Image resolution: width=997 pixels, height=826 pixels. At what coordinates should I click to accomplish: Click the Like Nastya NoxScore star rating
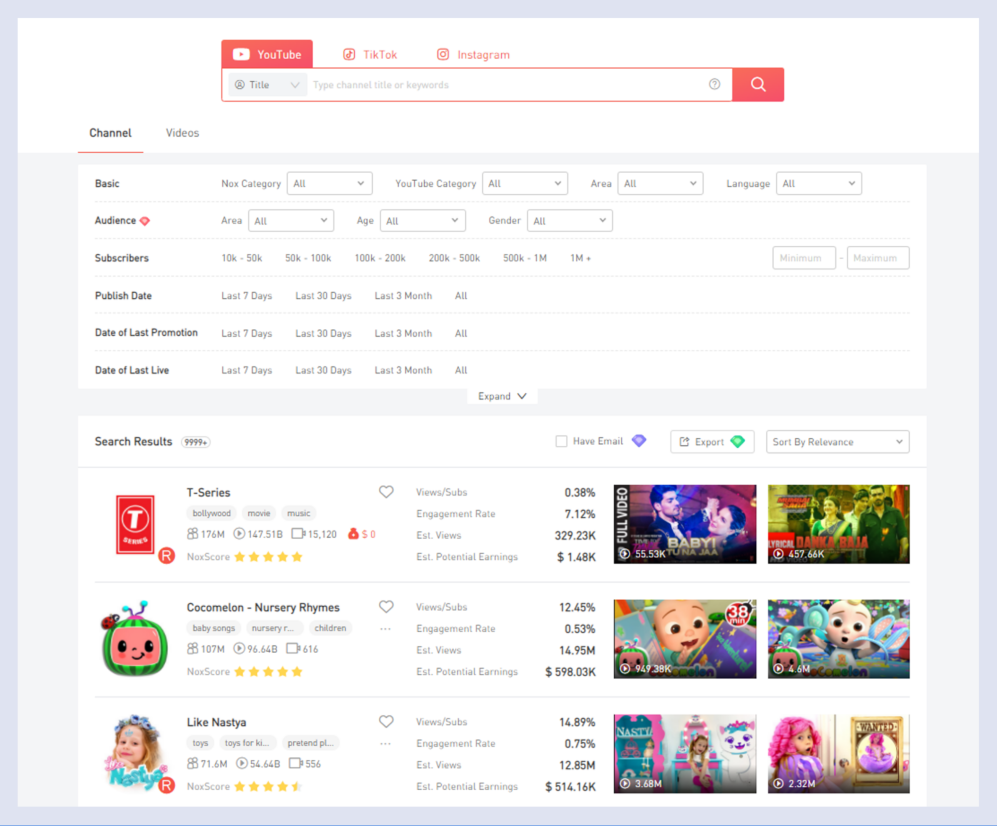click(x=268, y=786)
